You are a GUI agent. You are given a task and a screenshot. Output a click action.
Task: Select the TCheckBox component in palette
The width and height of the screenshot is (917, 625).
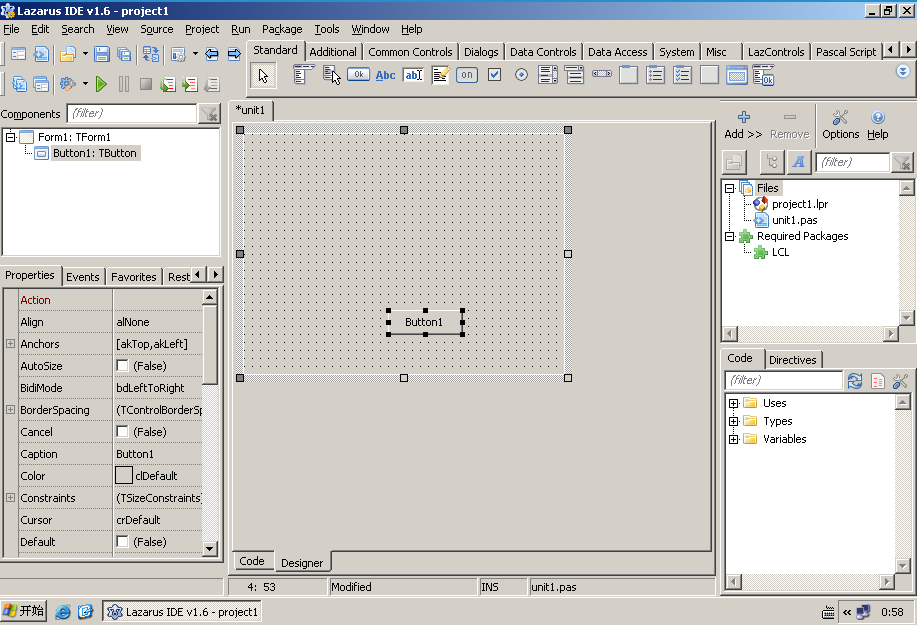tap(494, 75)
